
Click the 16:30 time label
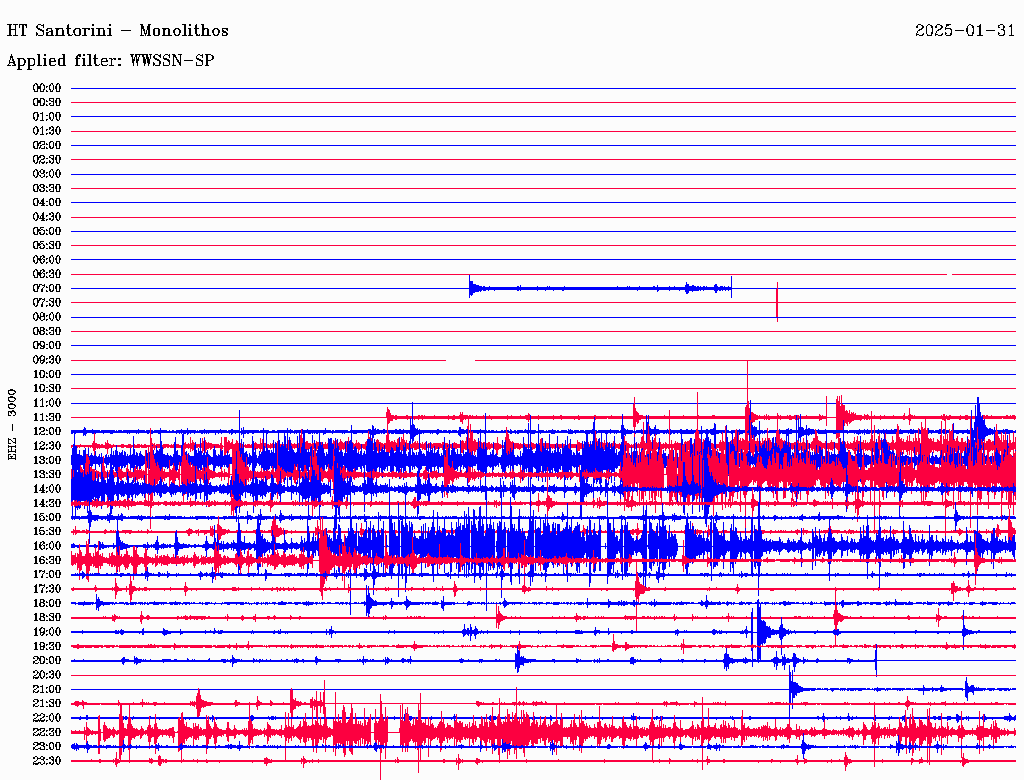(47, 561)
